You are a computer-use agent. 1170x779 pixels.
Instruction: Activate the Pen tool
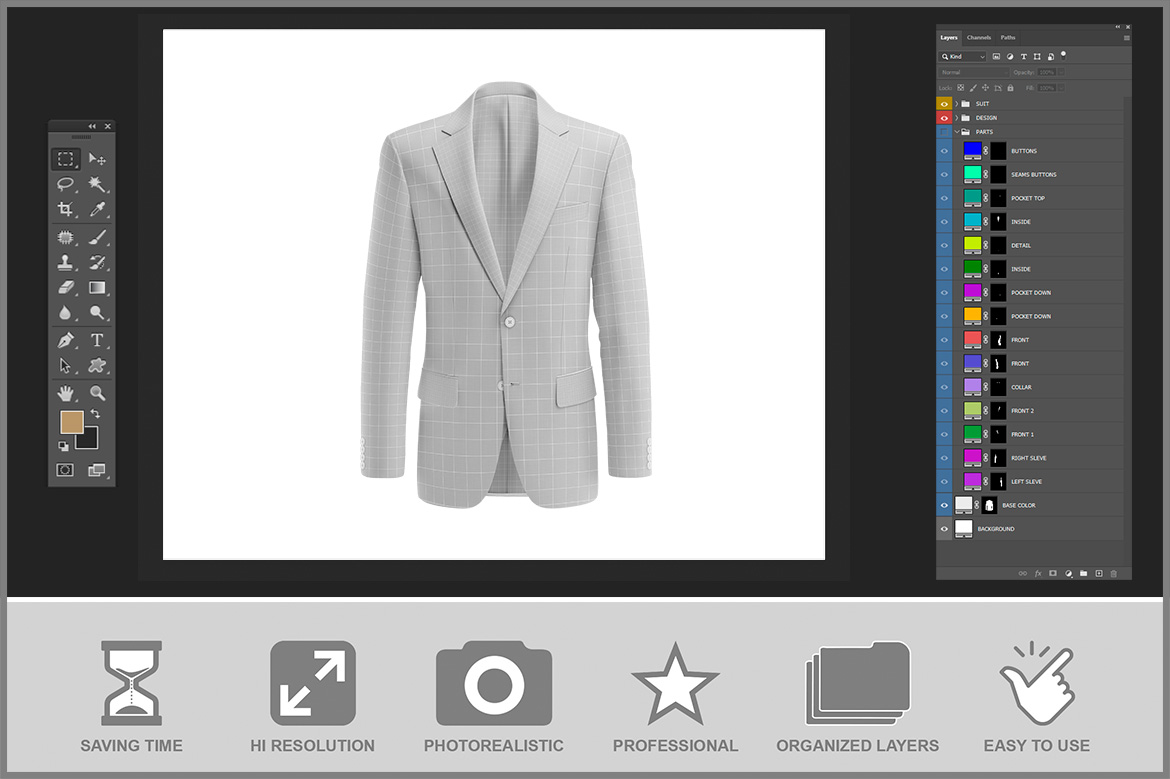[x=65, y=340]
